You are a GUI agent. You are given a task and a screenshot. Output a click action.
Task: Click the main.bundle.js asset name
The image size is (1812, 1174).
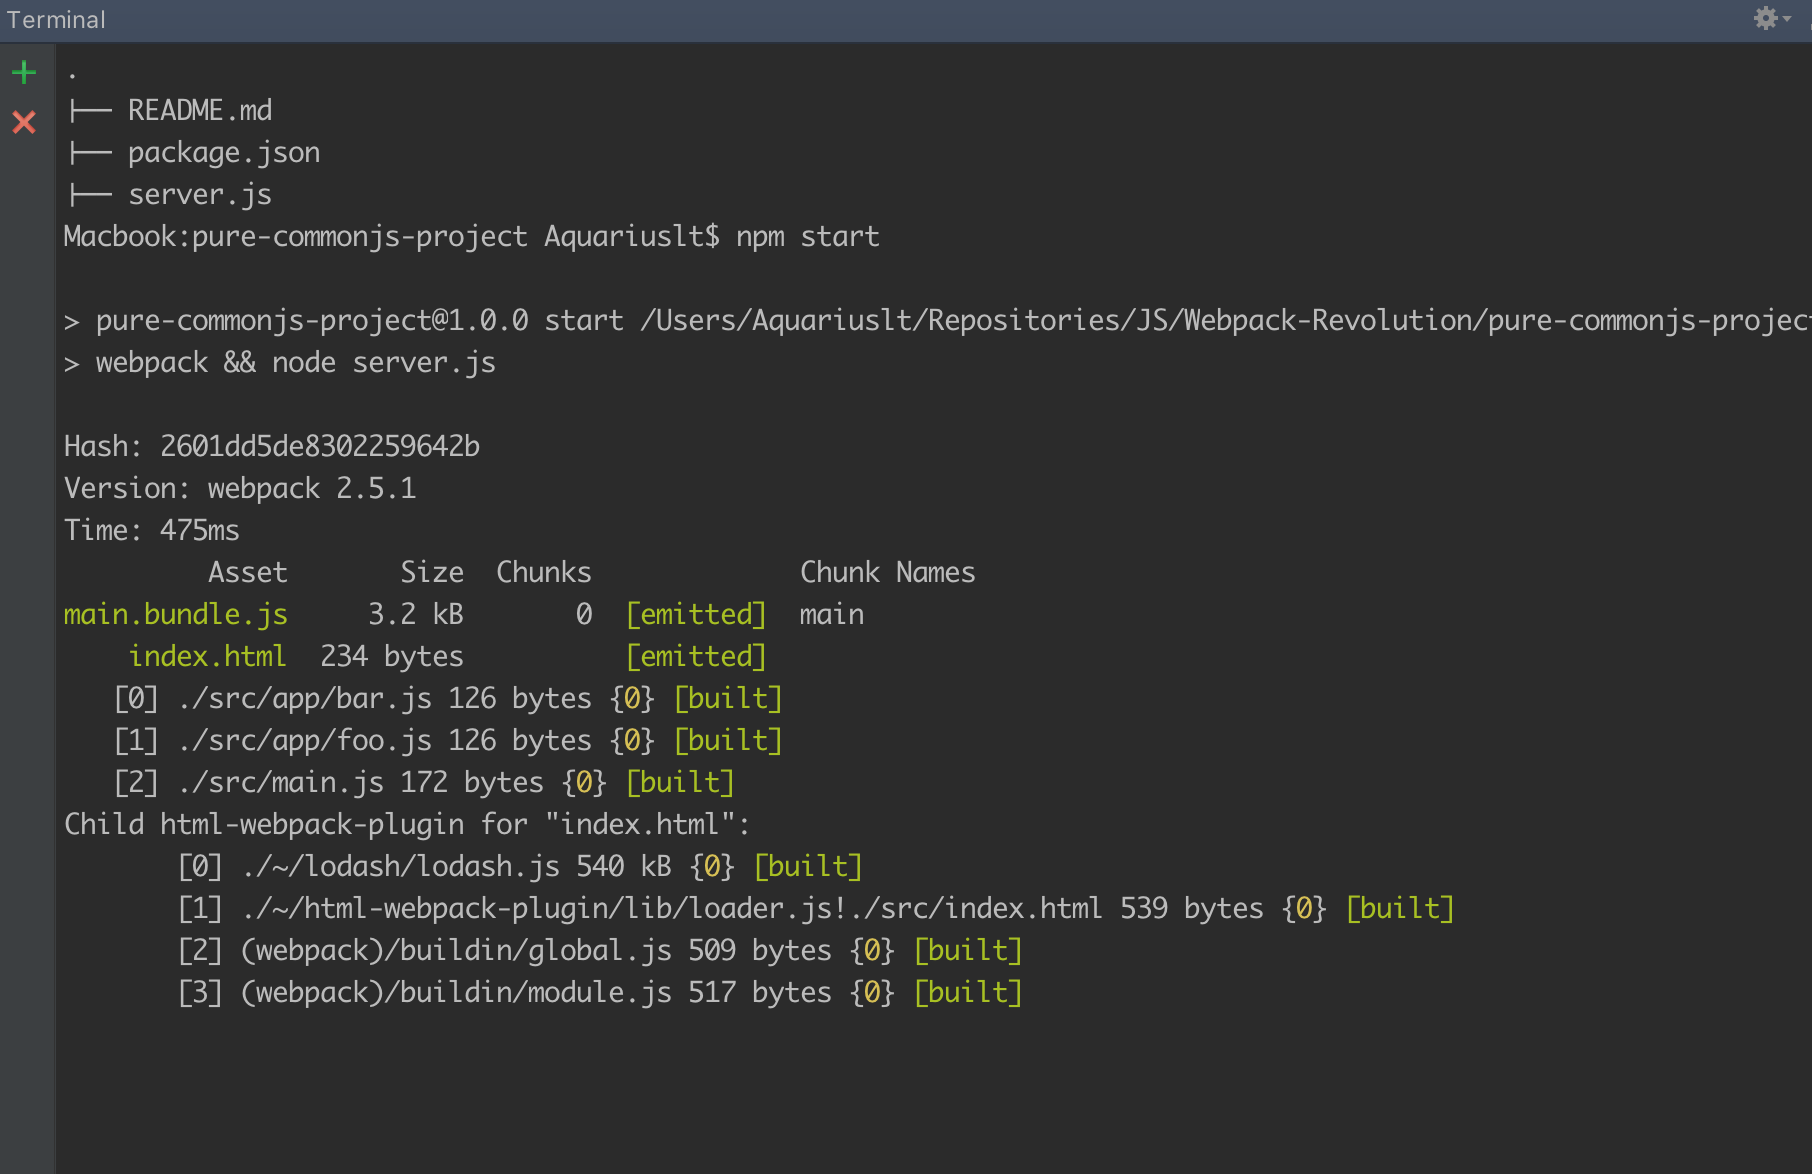click(x=176, y=614)
